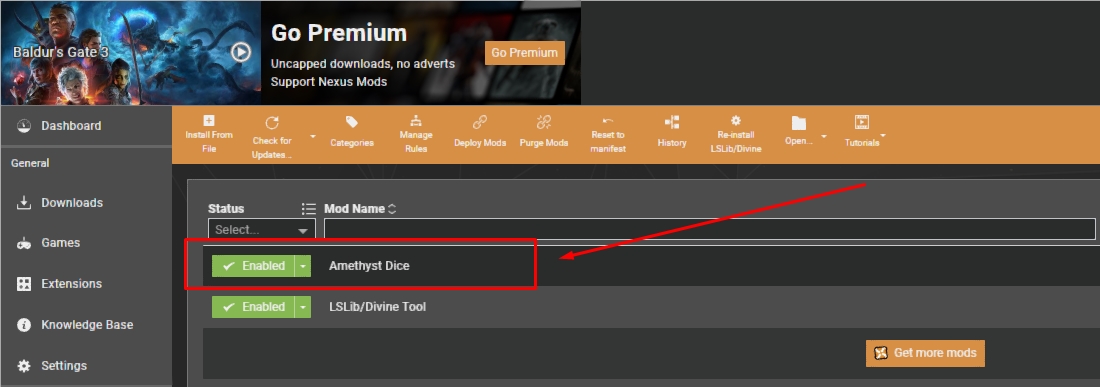The height and width of the screenshot is (387, 1100).
Task: Click the Mod Name filter text field
Action: [709, 229]
